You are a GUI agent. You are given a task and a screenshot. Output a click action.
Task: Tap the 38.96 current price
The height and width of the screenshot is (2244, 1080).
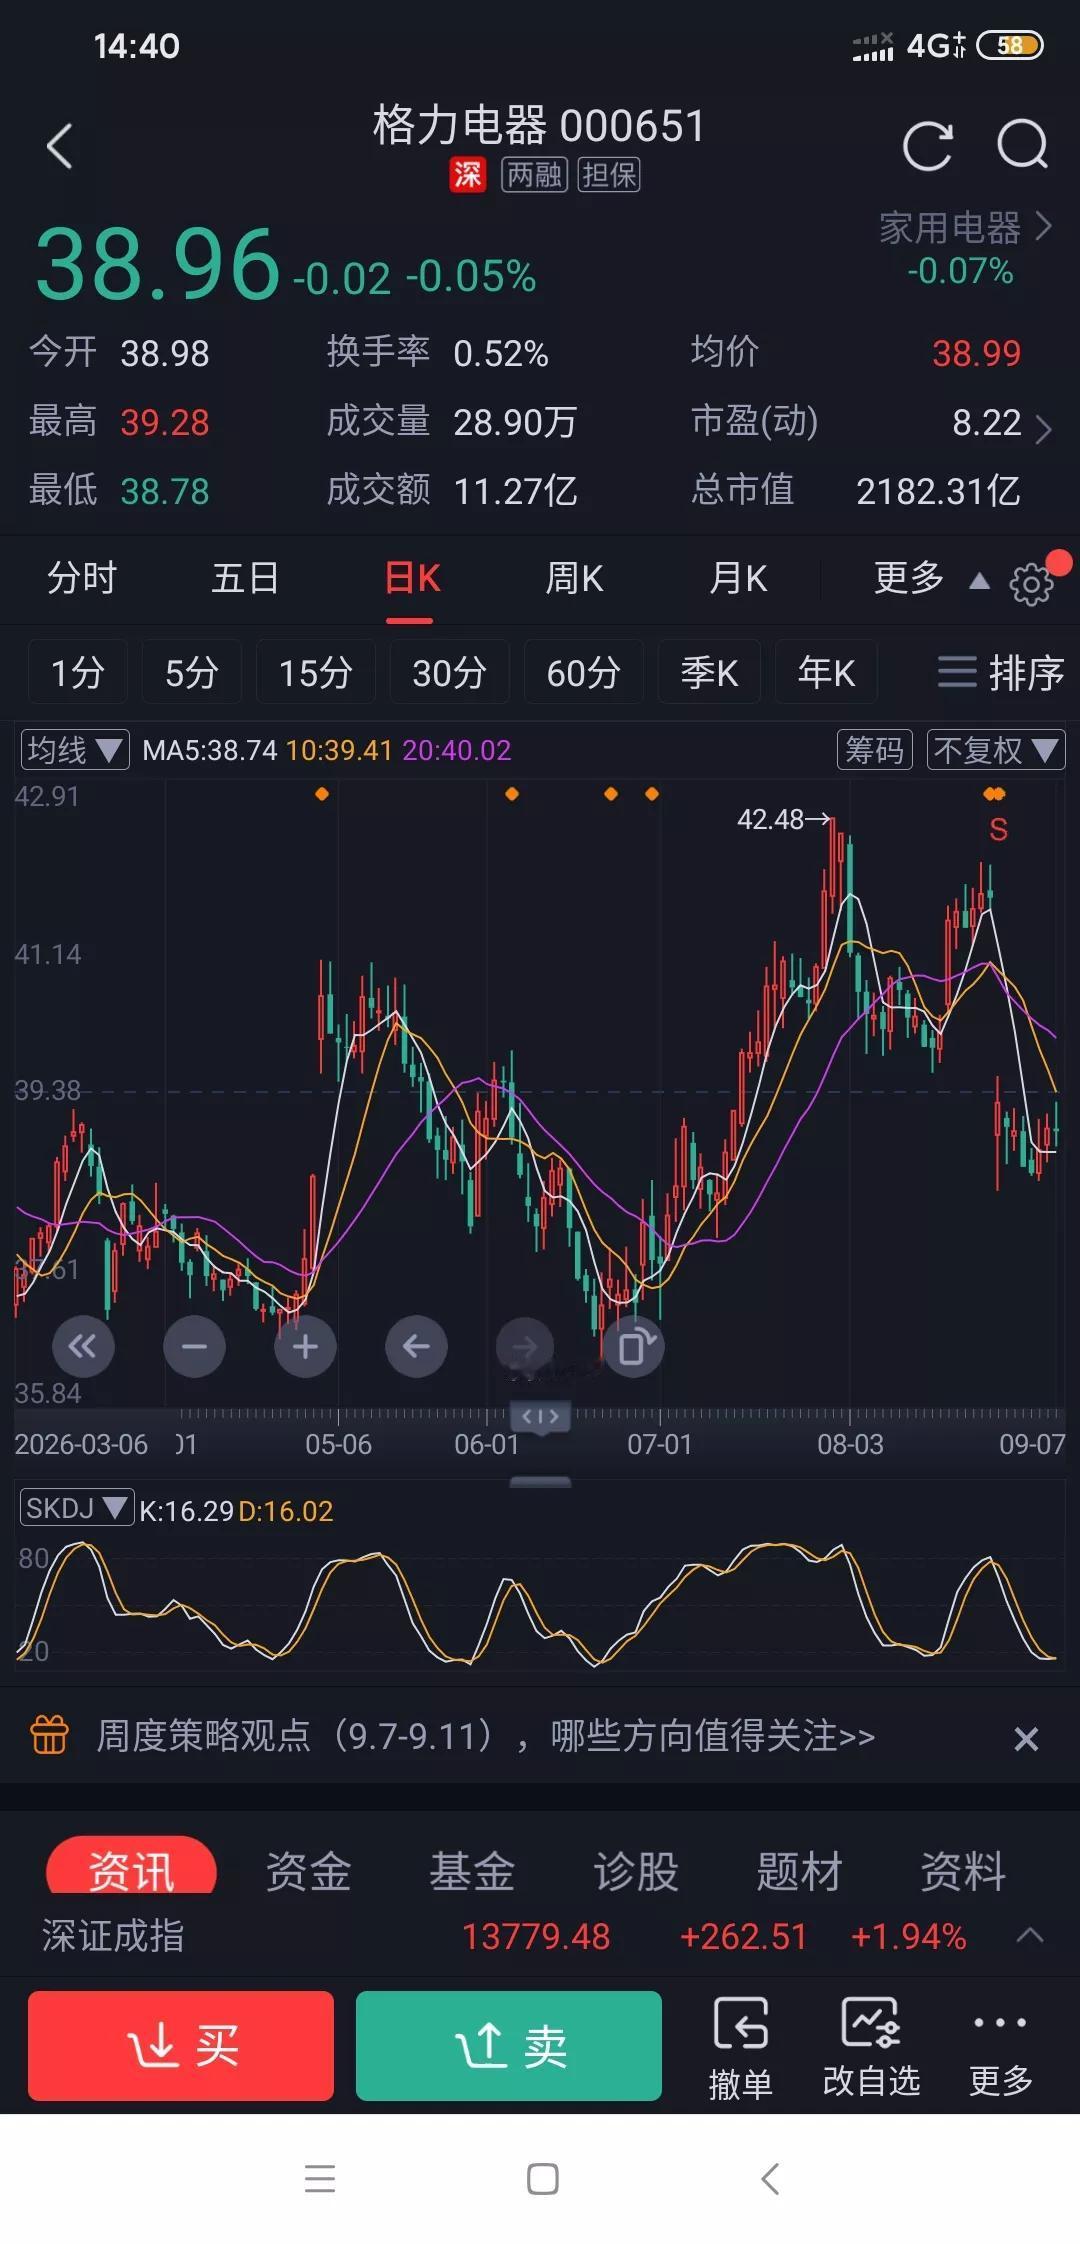click(x=157, y=264)
